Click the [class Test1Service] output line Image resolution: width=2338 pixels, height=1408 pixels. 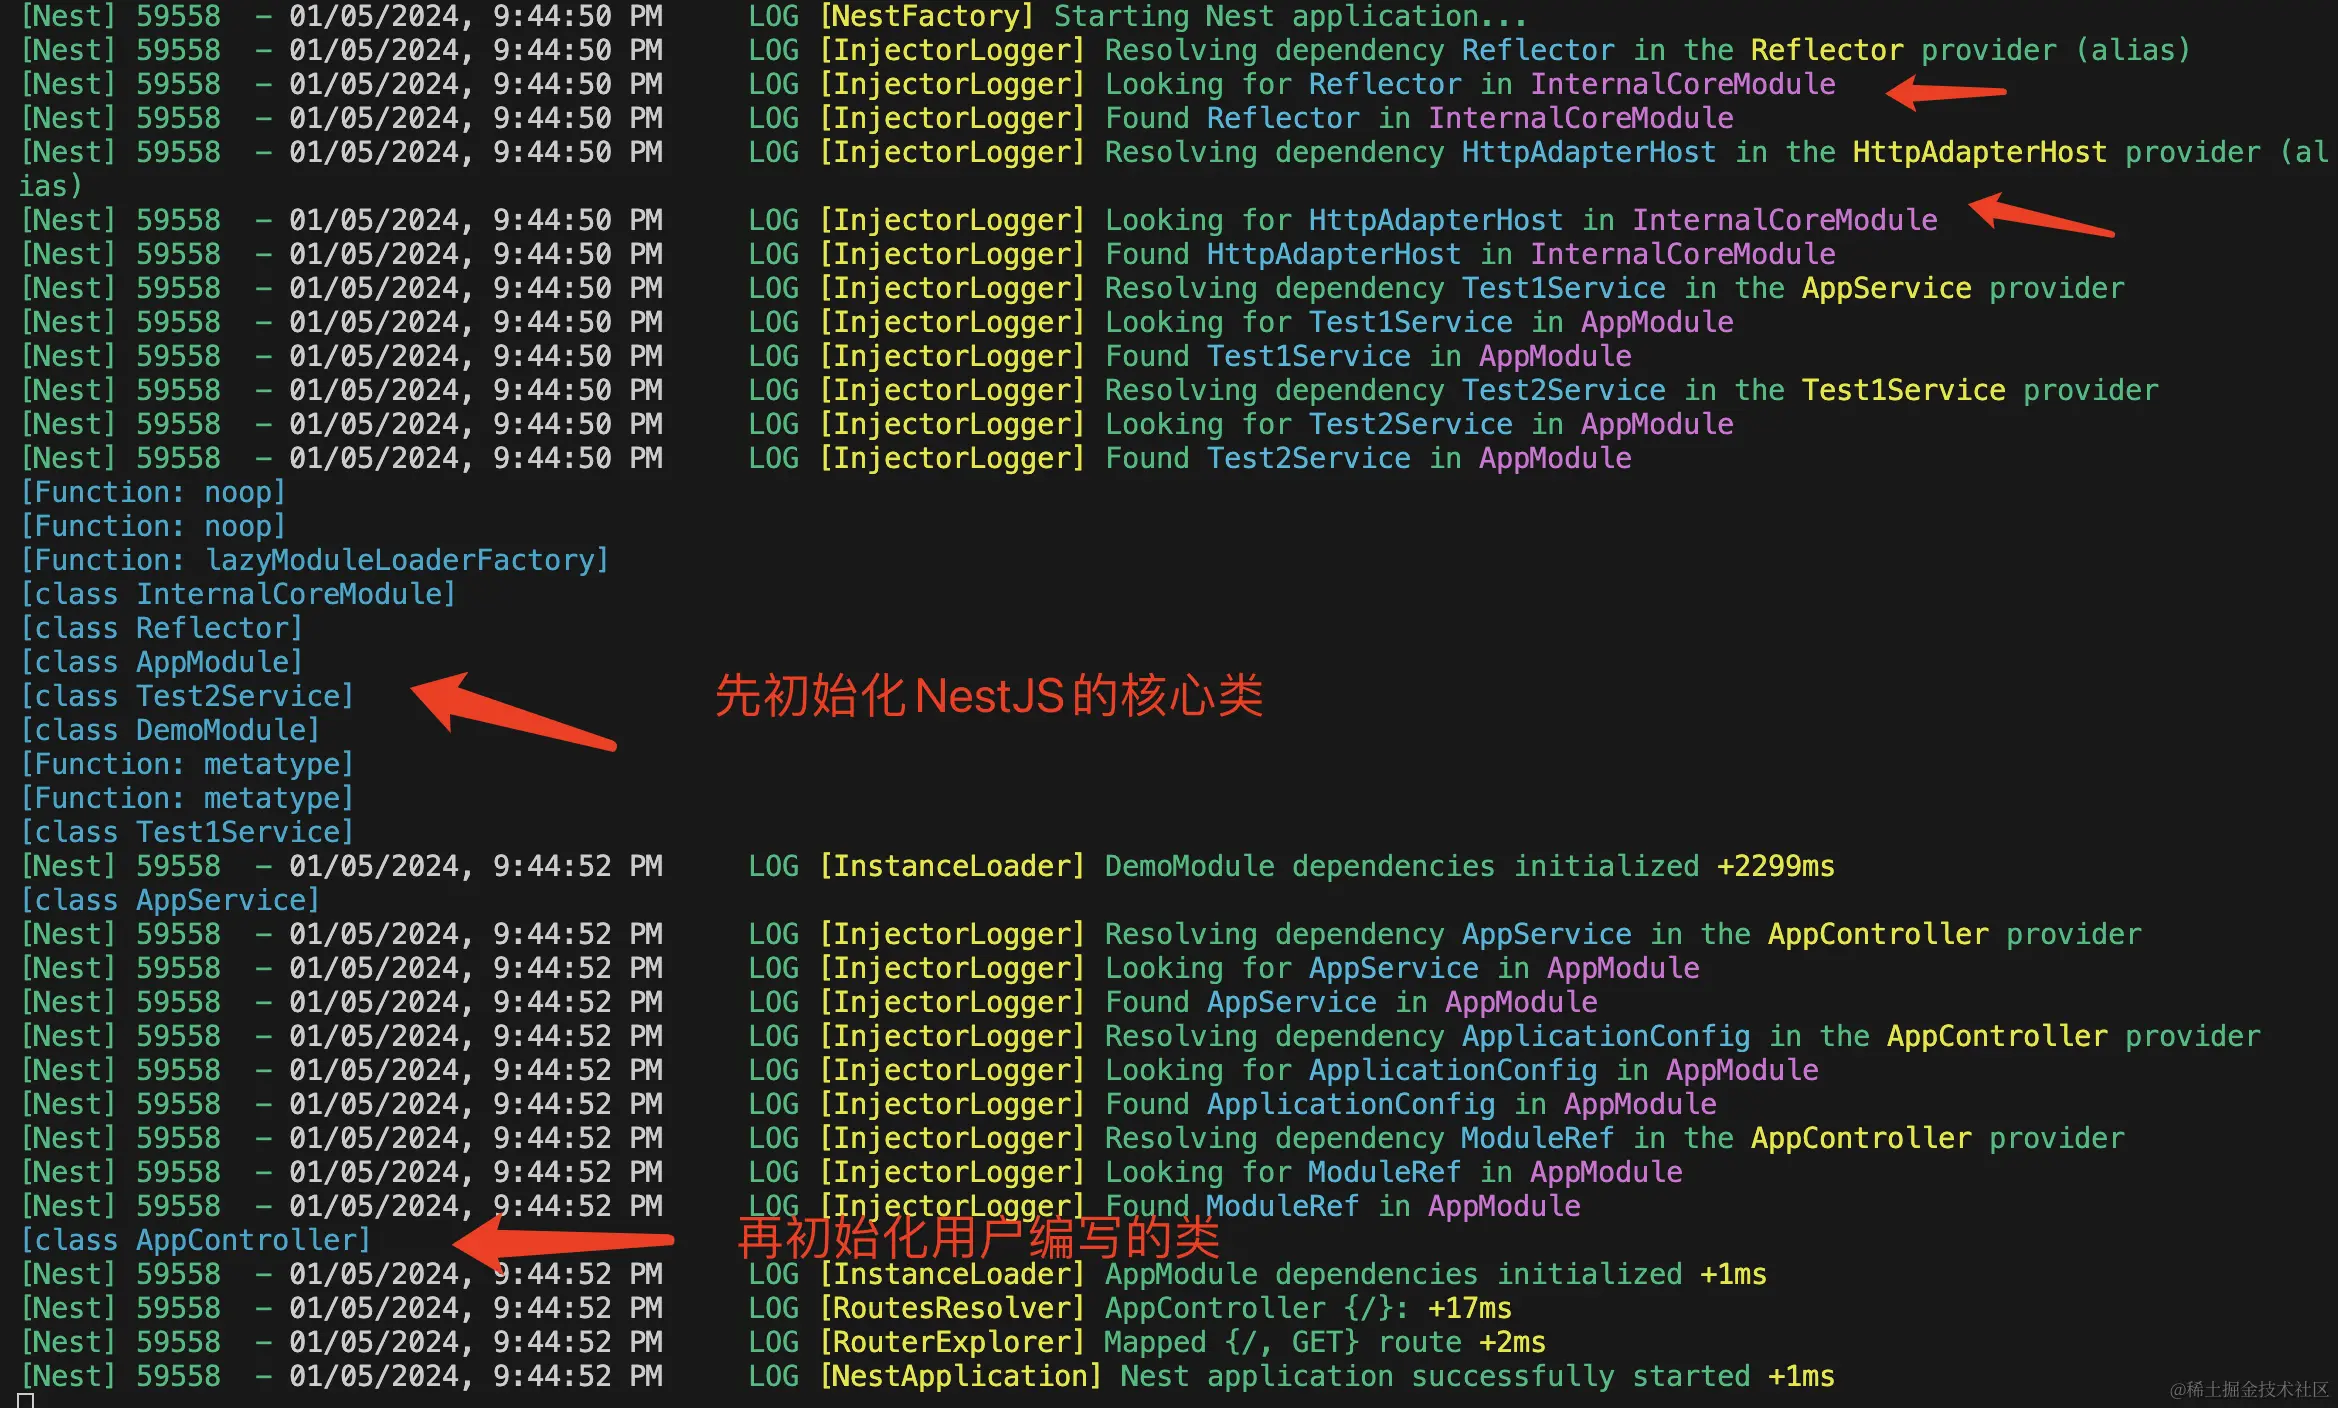pos(187,832)
